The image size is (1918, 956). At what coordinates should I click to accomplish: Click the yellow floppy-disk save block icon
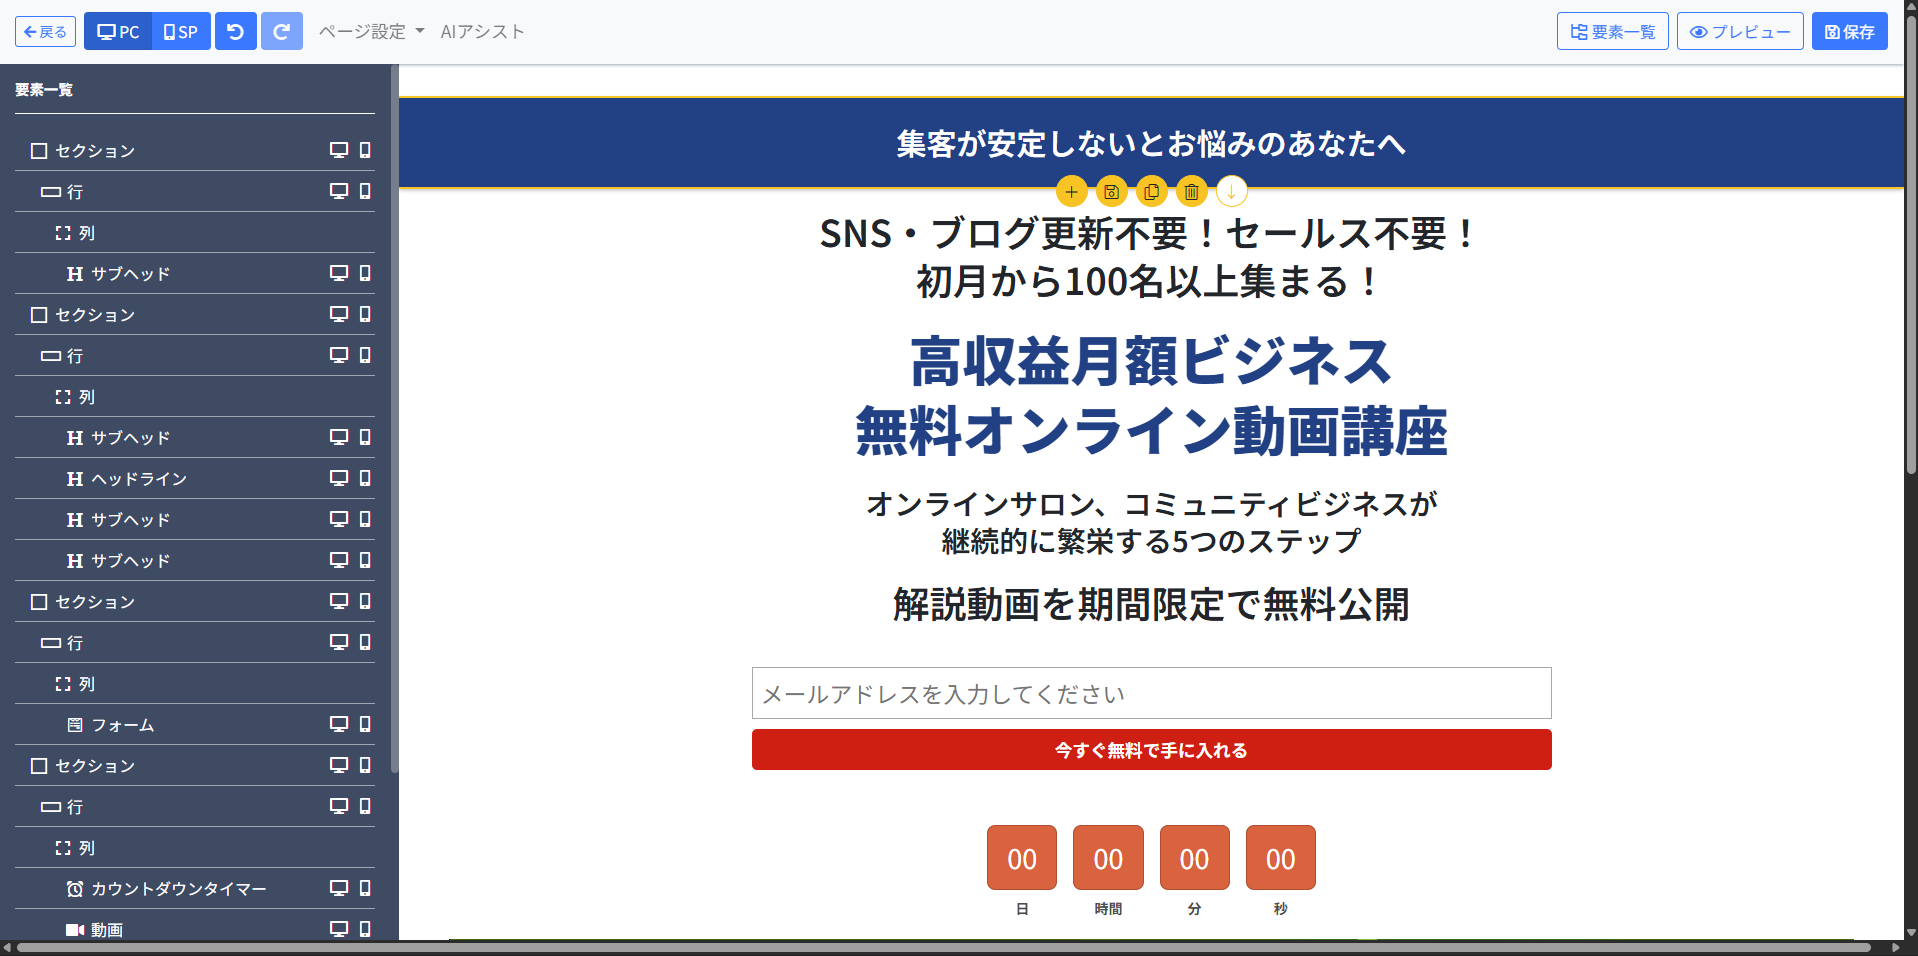click(1111, 192)
